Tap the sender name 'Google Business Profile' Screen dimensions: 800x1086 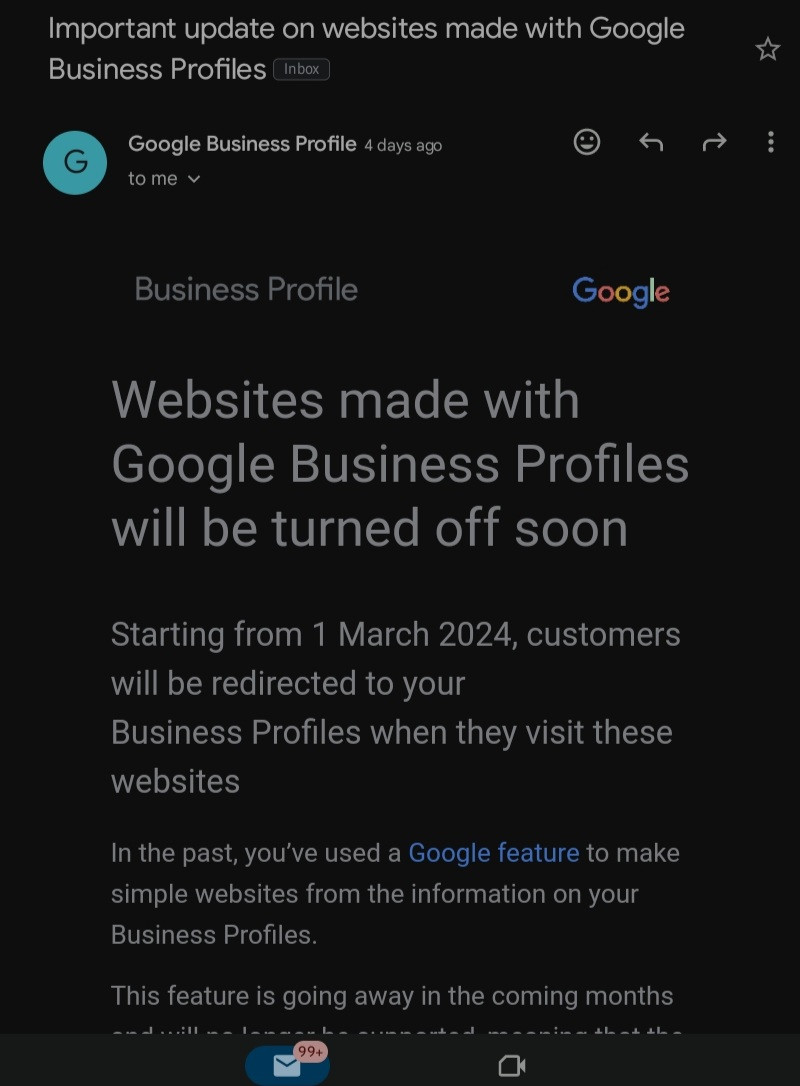coord(242,144)
